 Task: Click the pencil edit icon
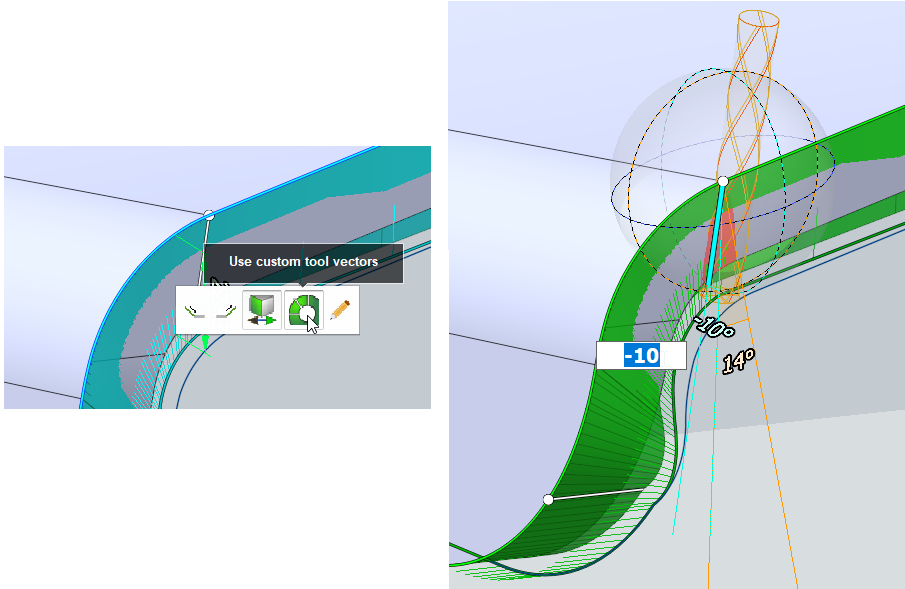[340, 311]
